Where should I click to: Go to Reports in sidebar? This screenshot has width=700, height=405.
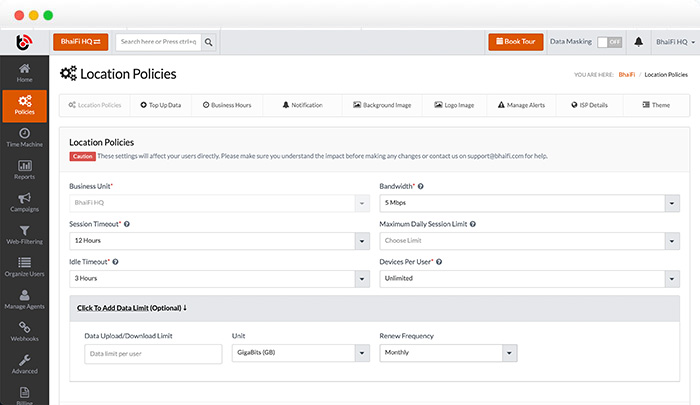tap(24, 170)
